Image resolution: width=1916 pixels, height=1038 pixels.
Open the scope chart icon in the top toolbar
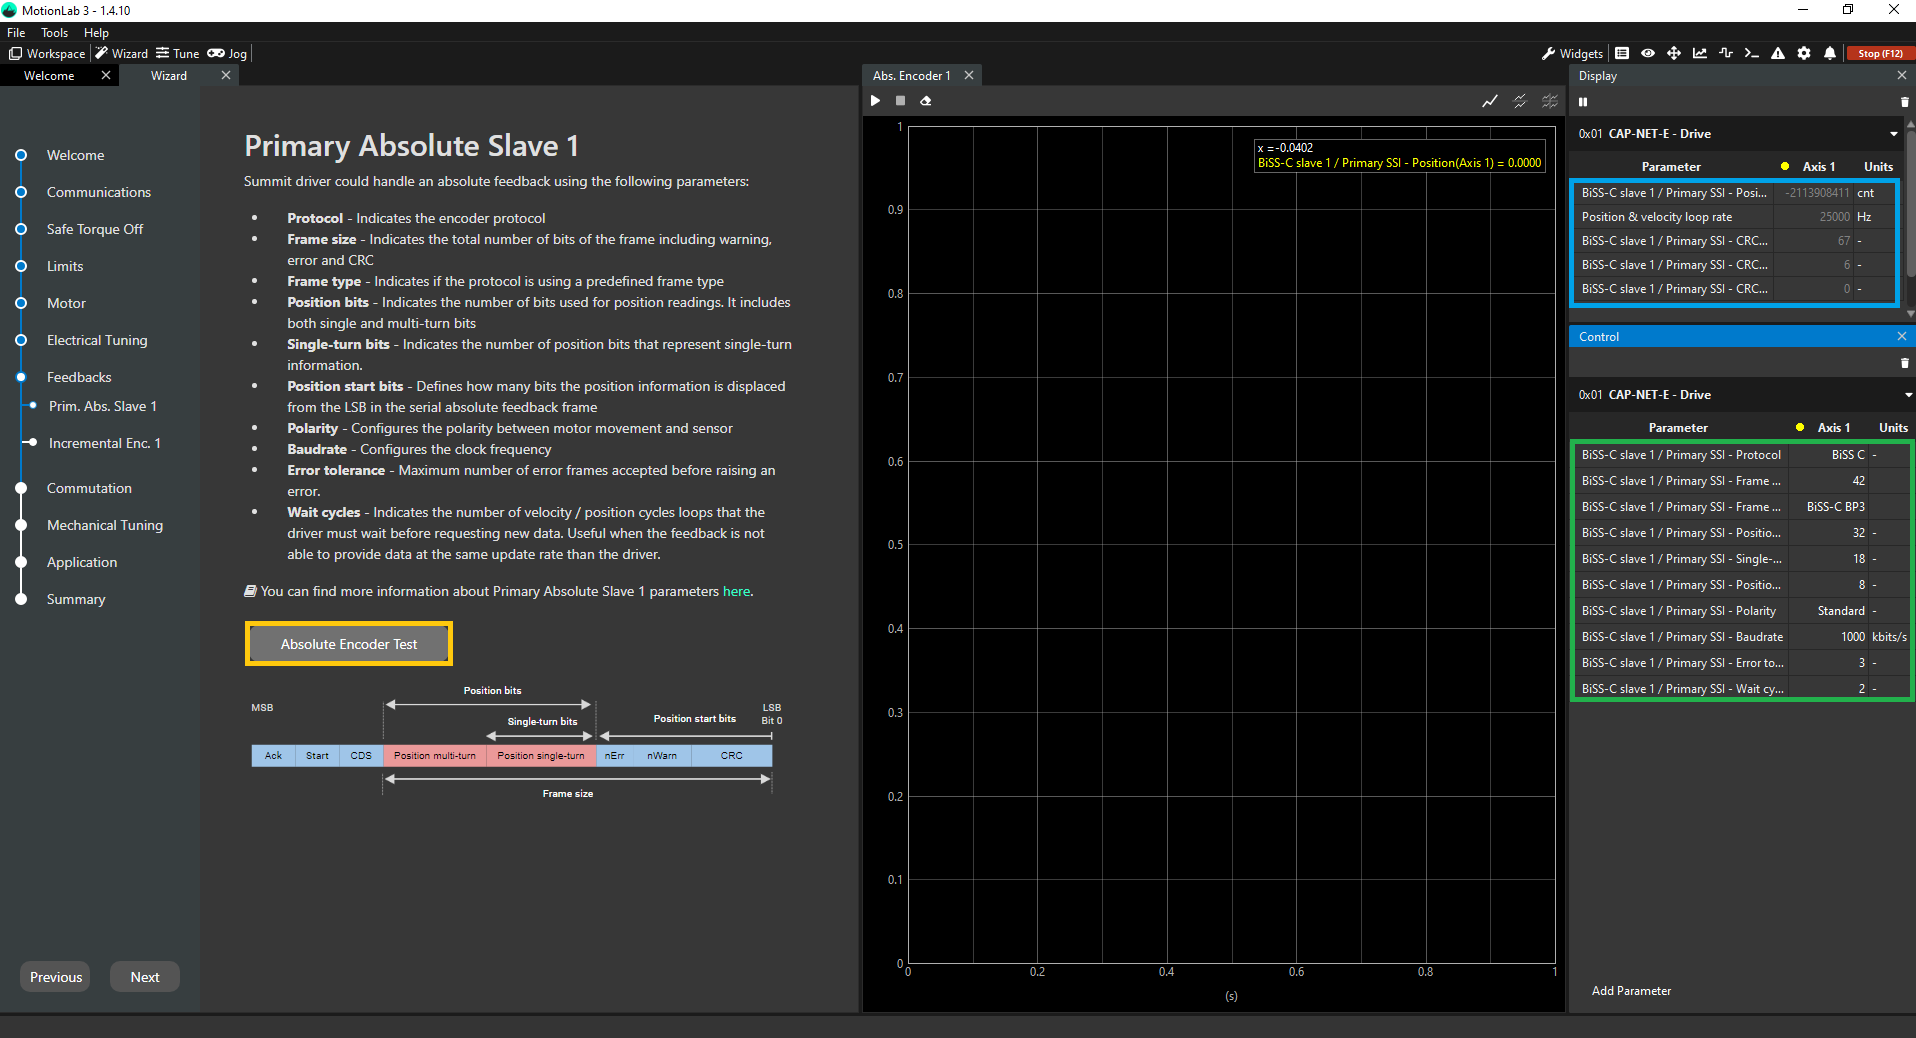(x=1699, y=54)
